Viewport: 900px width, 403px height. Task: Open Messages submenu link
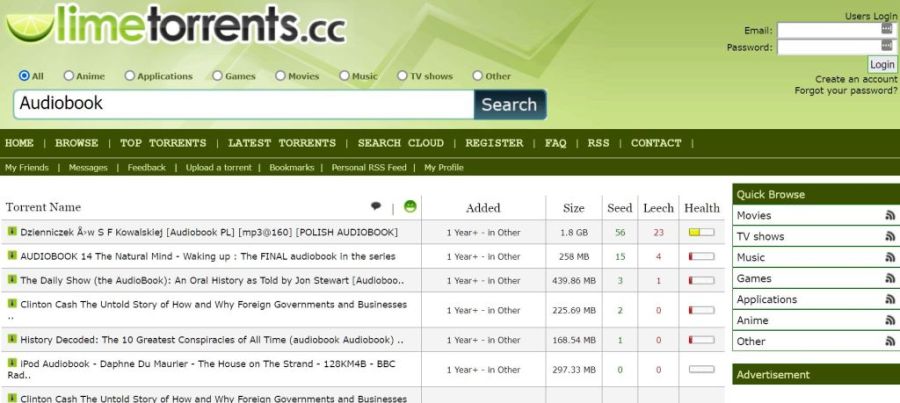click(88, 168)
